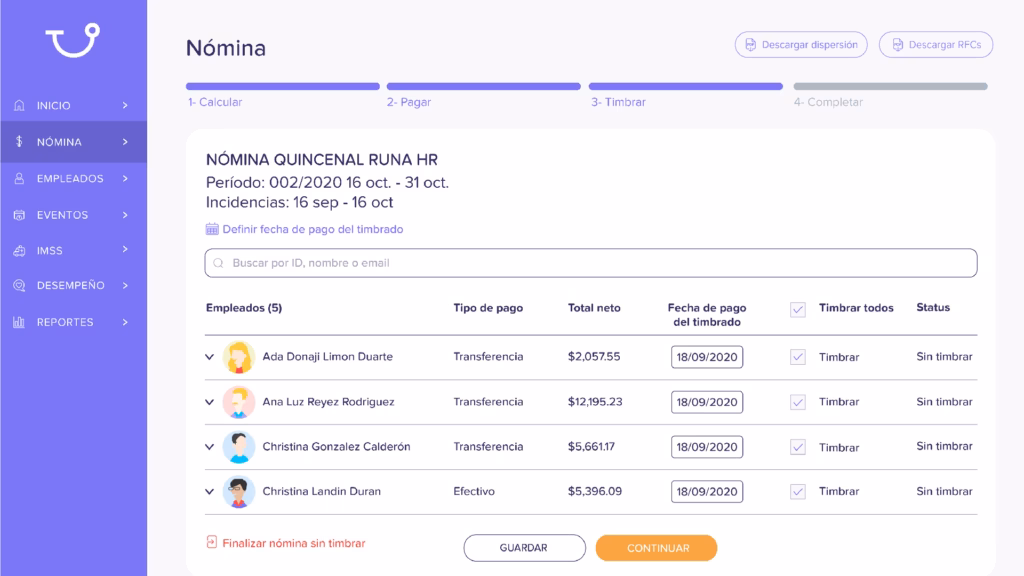Open the 1- Calcular step
This screenshot has height=576, width=1024.
tap(215, 102)
